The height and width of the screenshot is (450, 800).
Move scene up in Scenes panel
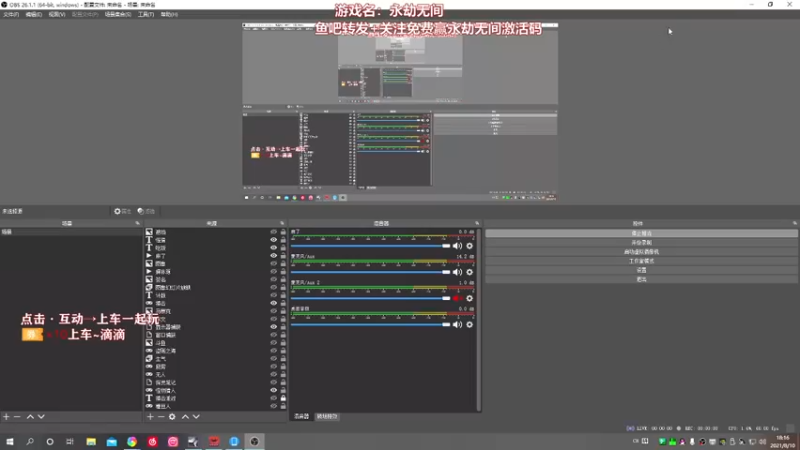click(30, 417)
